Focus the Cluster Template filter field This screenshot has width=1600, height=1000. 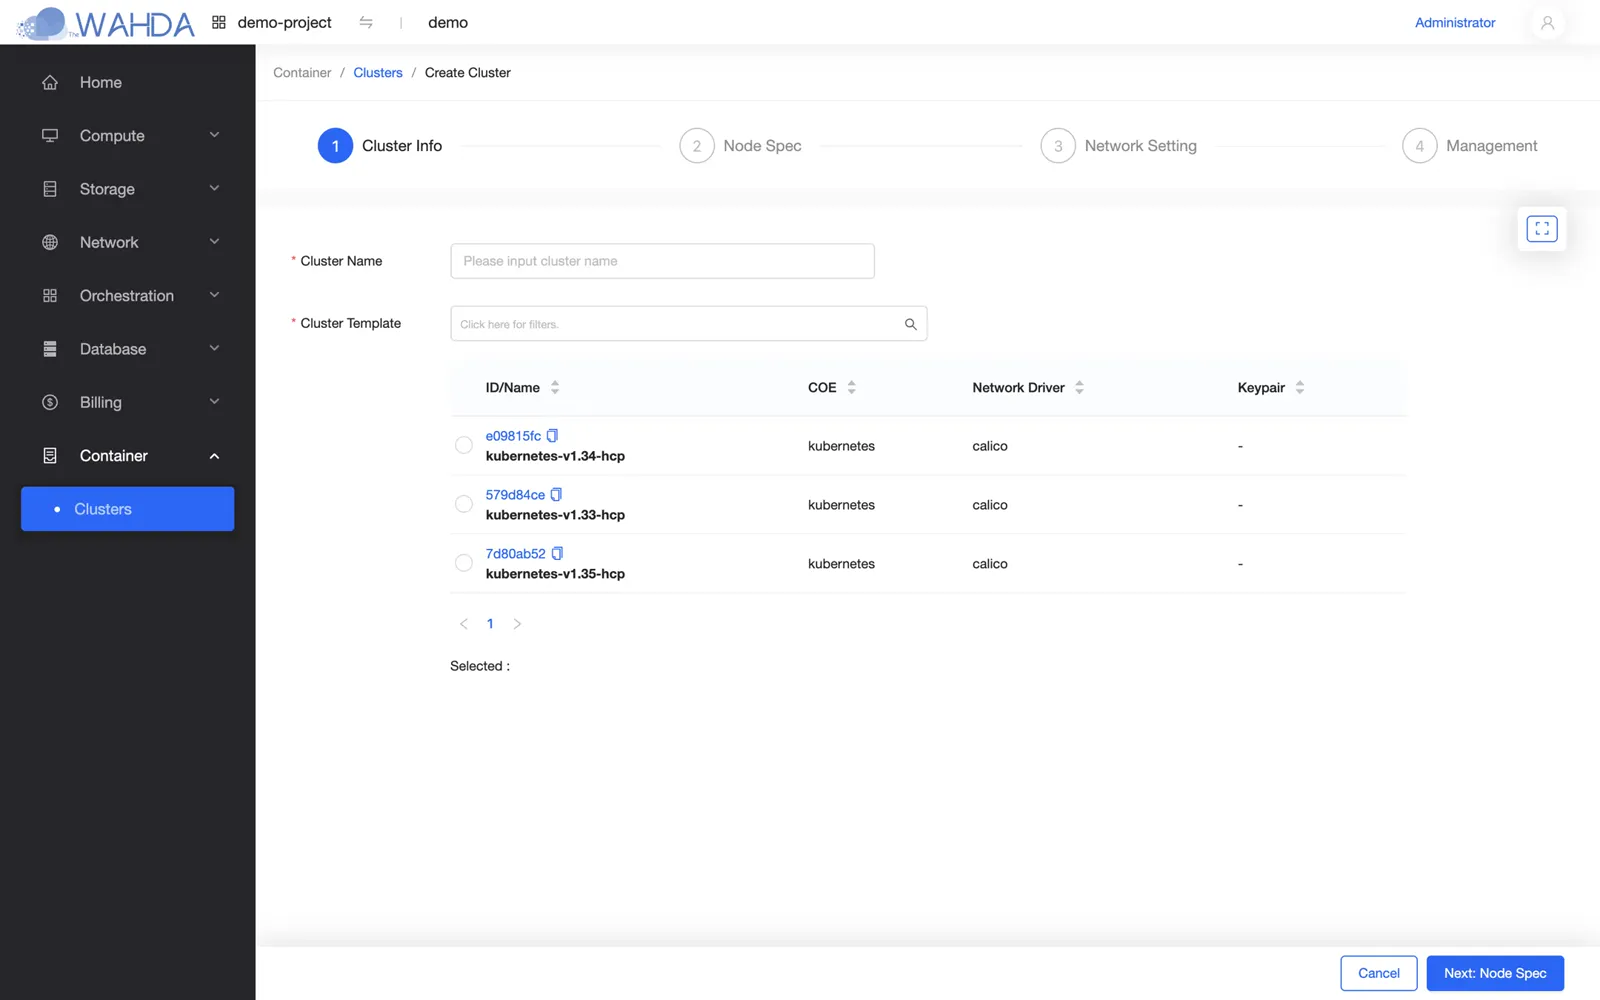[689, 324]
